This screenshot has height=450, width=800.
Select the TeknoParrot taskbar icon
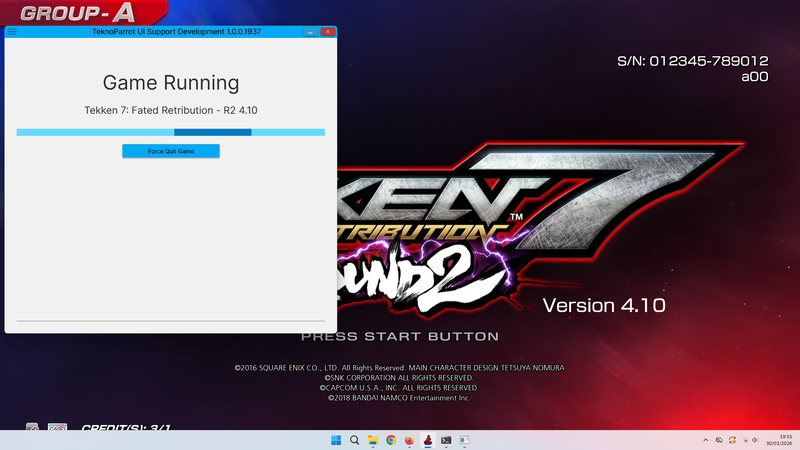[x=428, y=440]
